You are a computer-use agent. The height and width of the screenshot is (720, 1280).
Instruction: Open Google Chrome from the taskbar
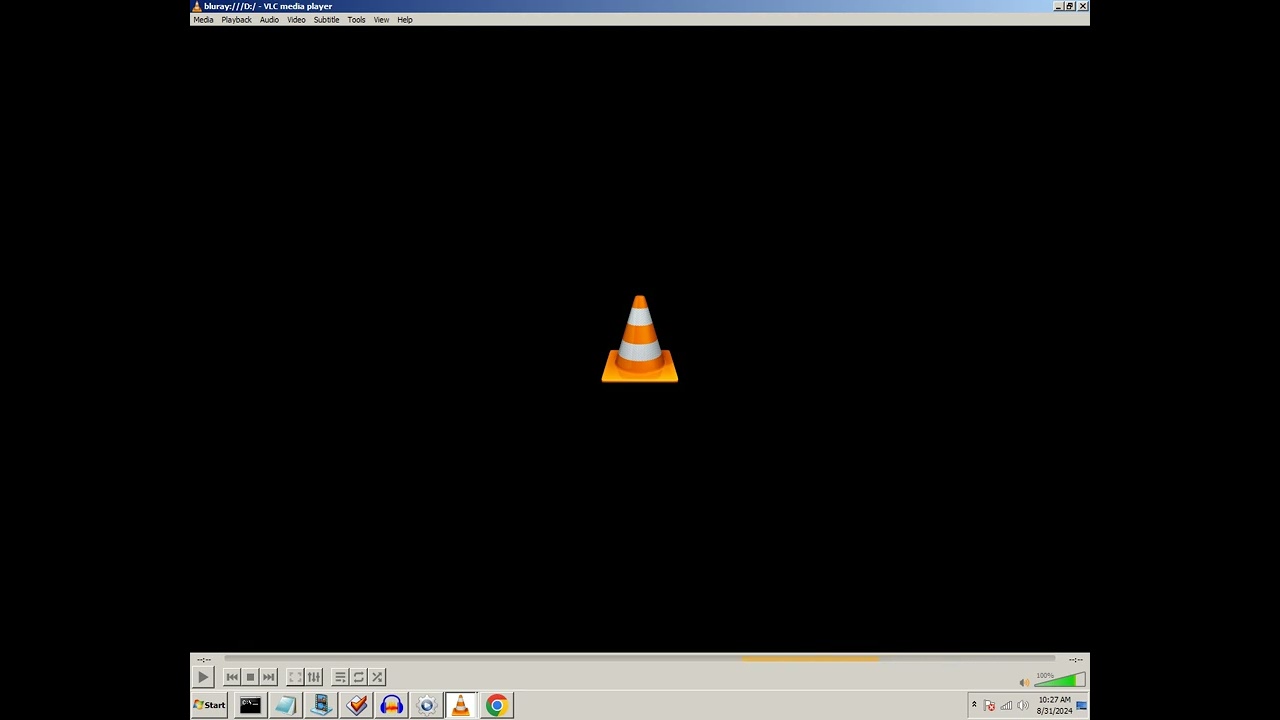point(497,705)
